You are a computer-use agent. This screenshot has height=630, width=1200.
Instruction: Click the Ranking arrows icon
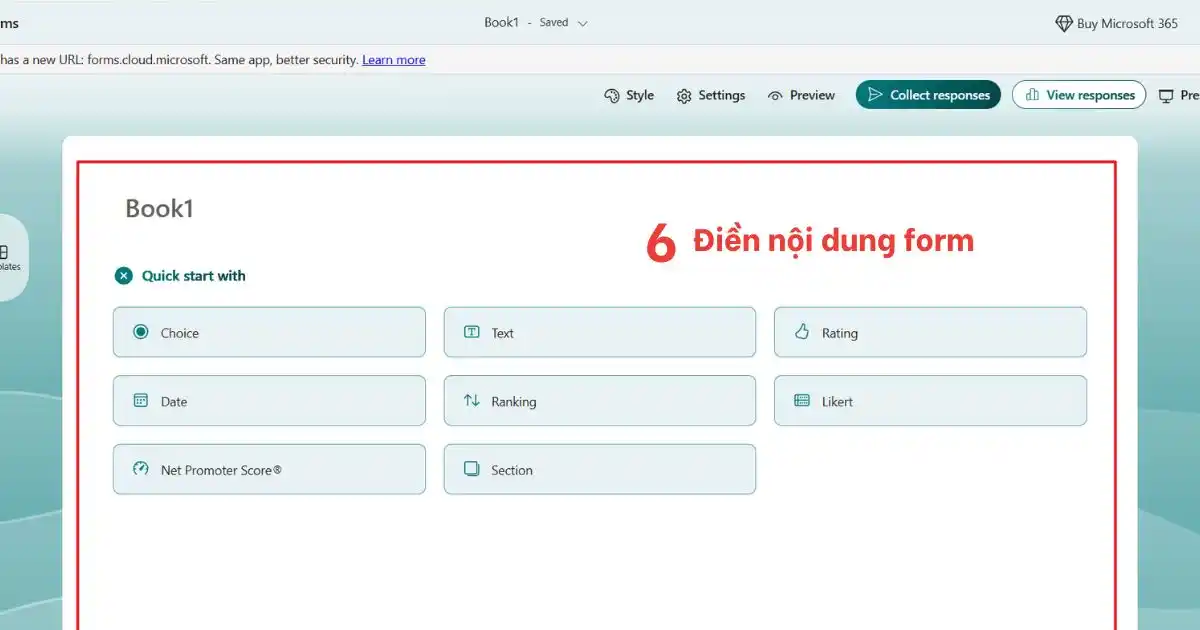coord(472,401)
